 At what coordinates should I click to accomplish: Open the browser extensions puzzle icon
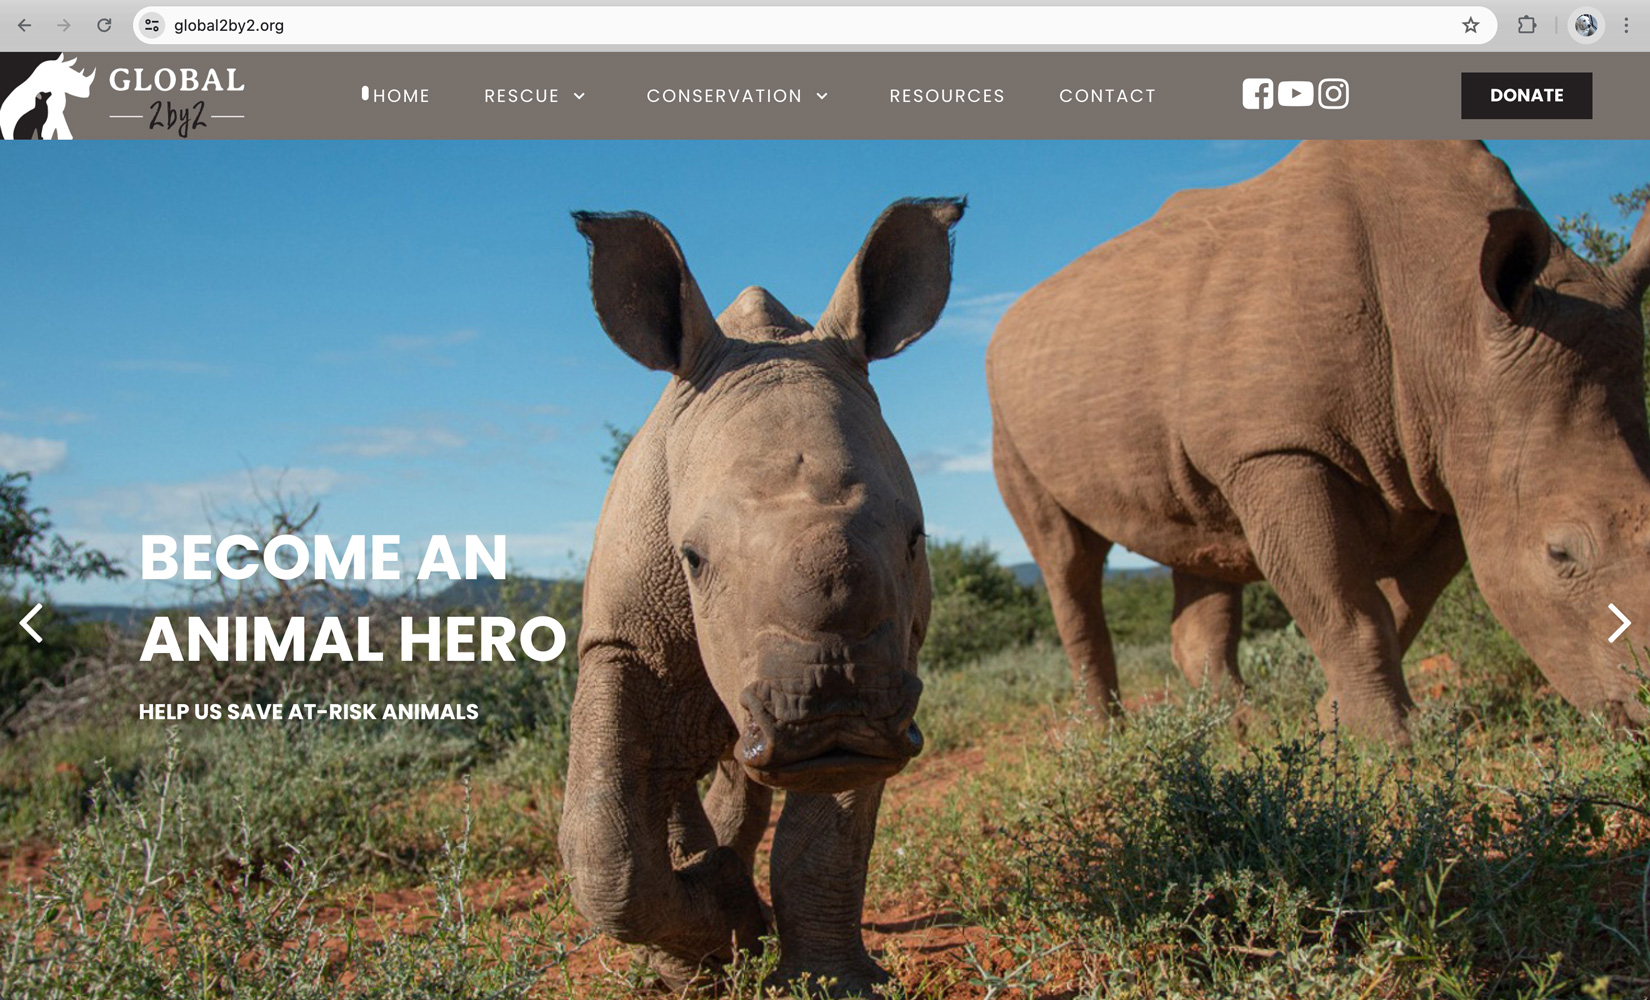tap(1526, 25)
